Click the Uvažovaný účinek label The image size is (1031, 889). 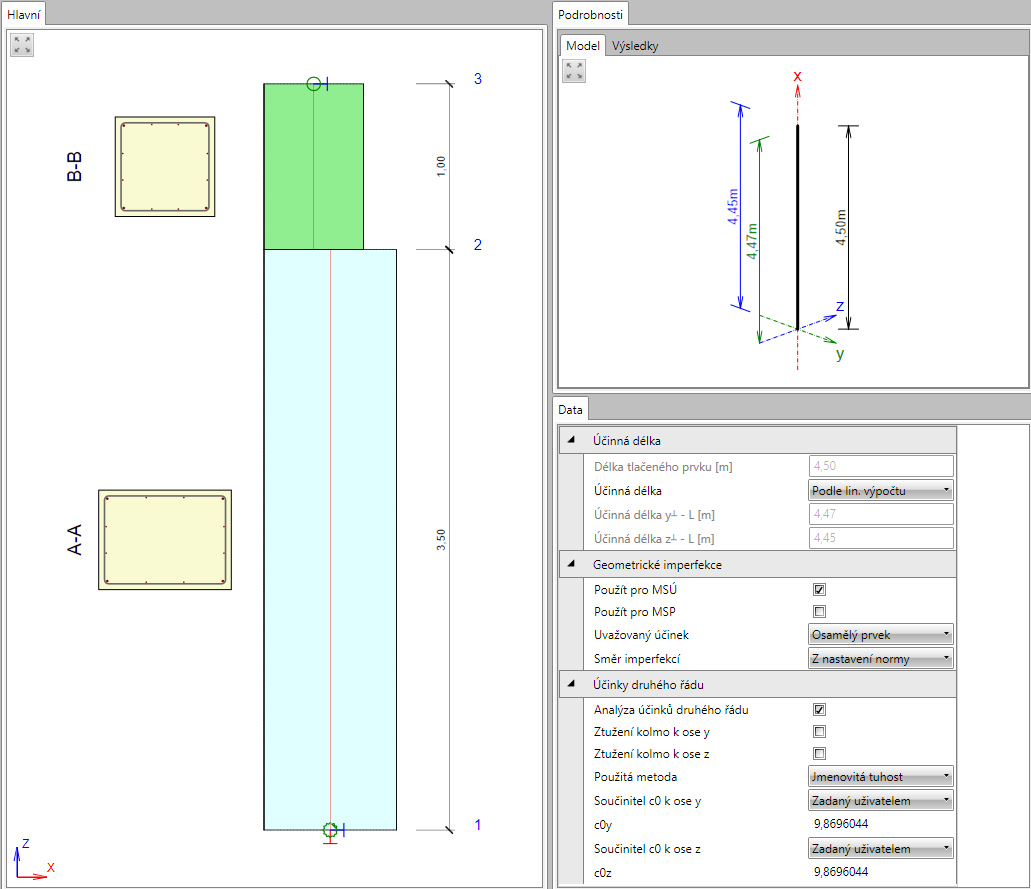point(641,635)
